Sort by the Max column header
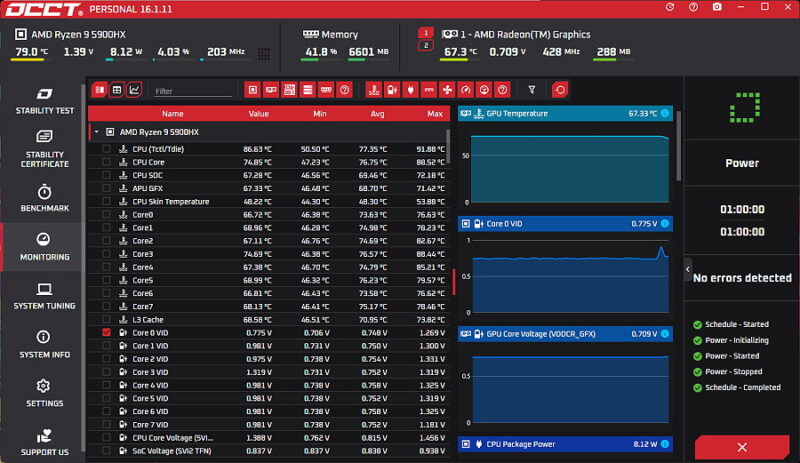 click(435, 114)
